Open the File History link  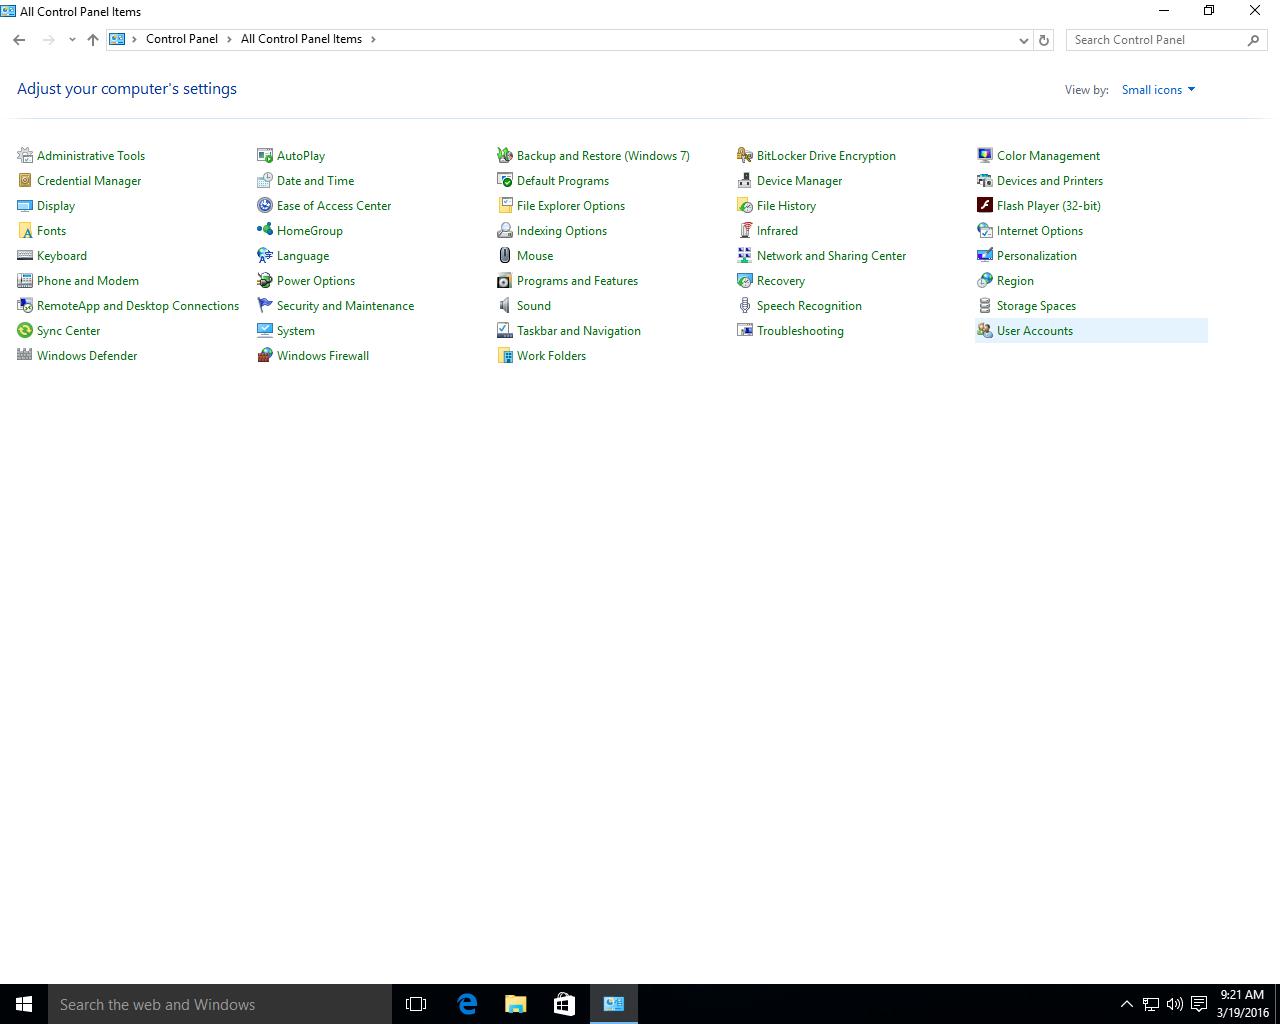(x=786, y=206)
